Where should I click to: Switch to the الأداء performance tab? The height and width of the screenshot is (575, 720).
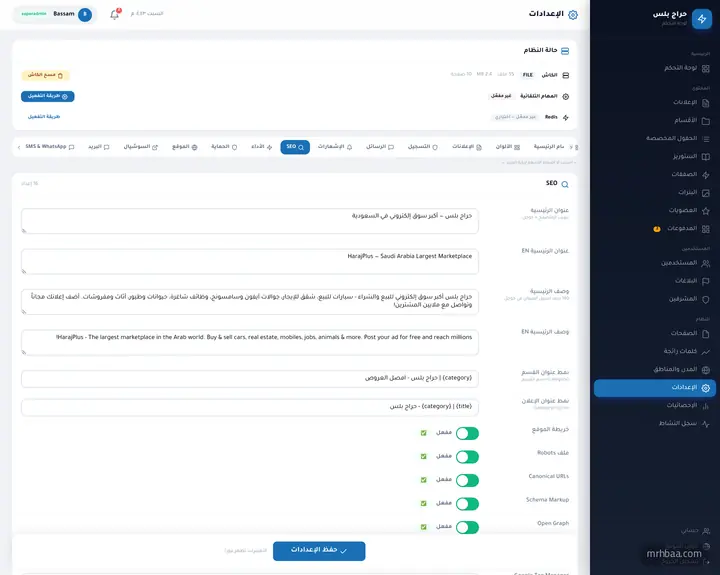[262, 147]
